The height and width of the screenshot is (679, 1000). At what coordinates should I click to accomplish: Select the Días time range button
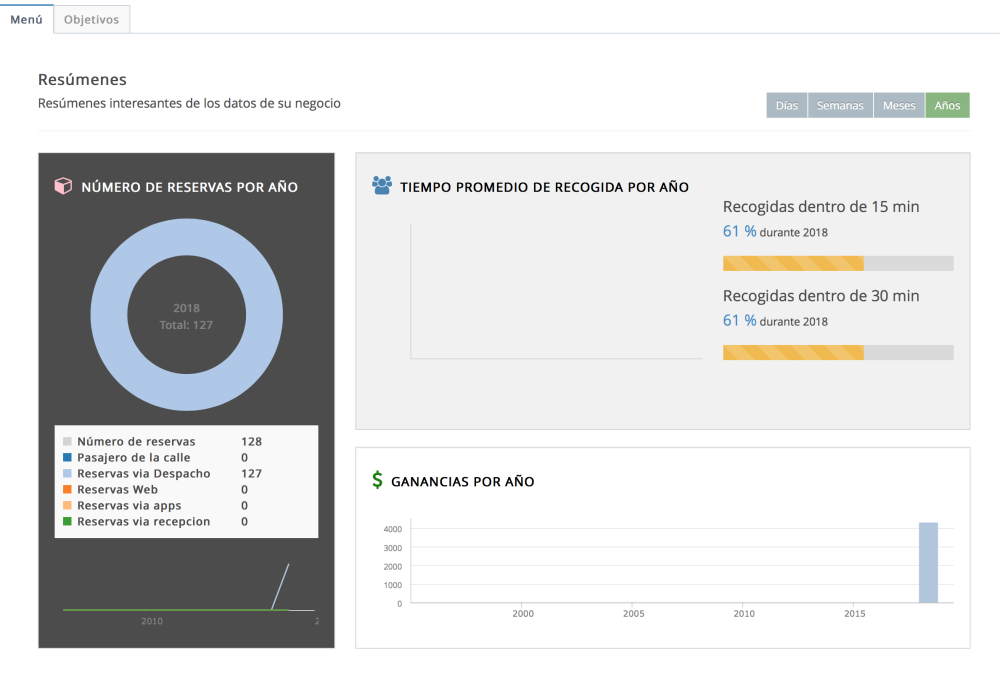(787, 105)
